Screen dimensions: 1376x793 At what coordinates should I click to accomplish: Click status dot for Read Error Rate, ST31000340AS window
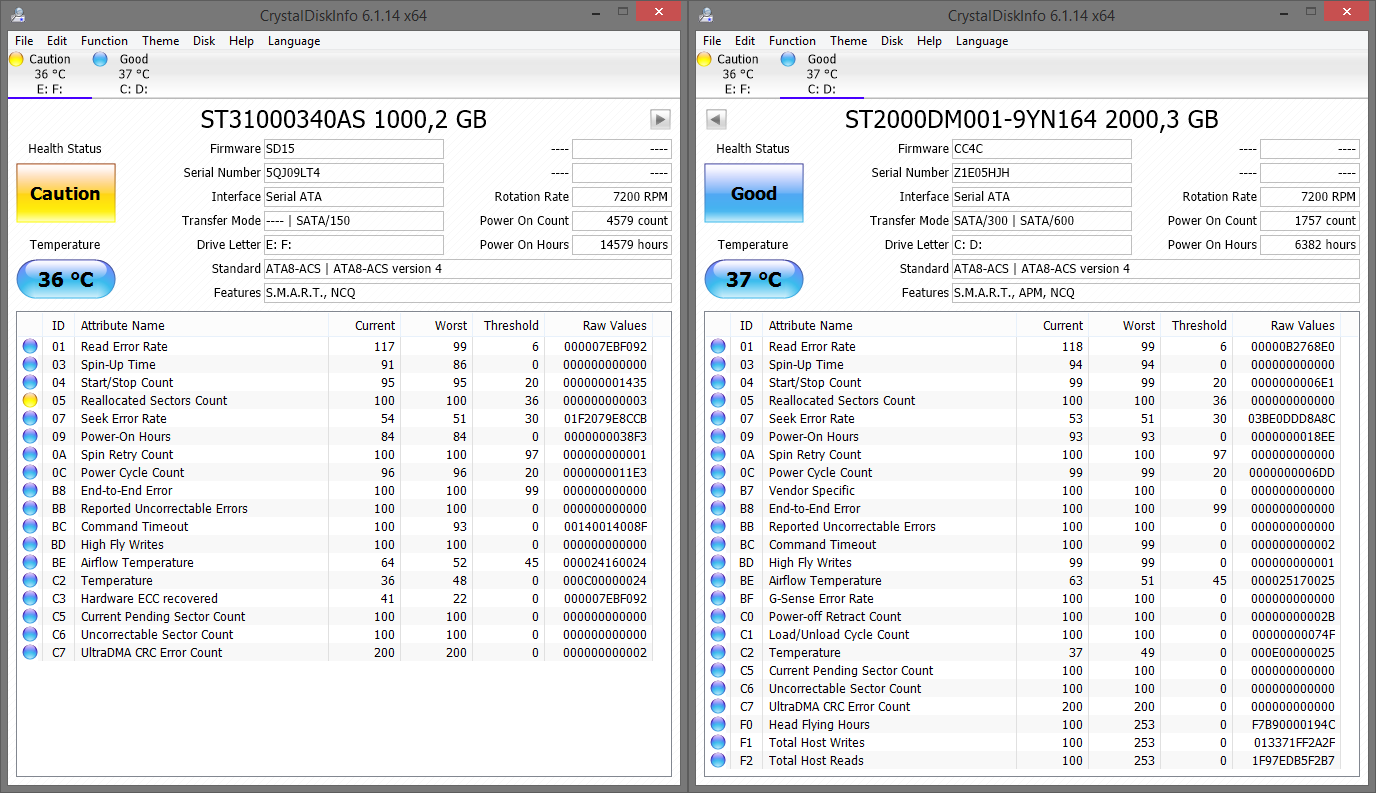pos(30,346)
